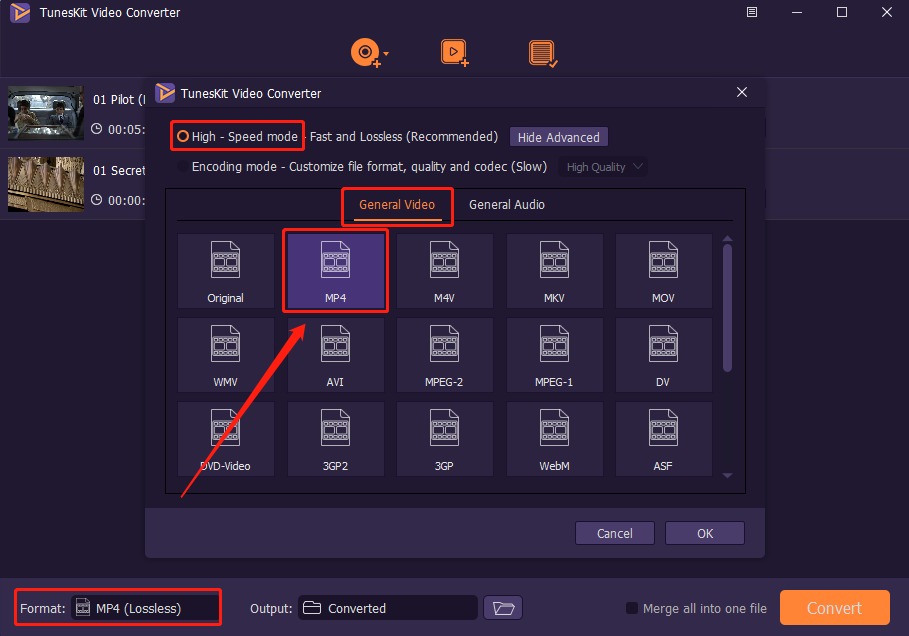909x636 pixels.
Task: Choose the MP4 format tile
Action: tap(336, 271)
